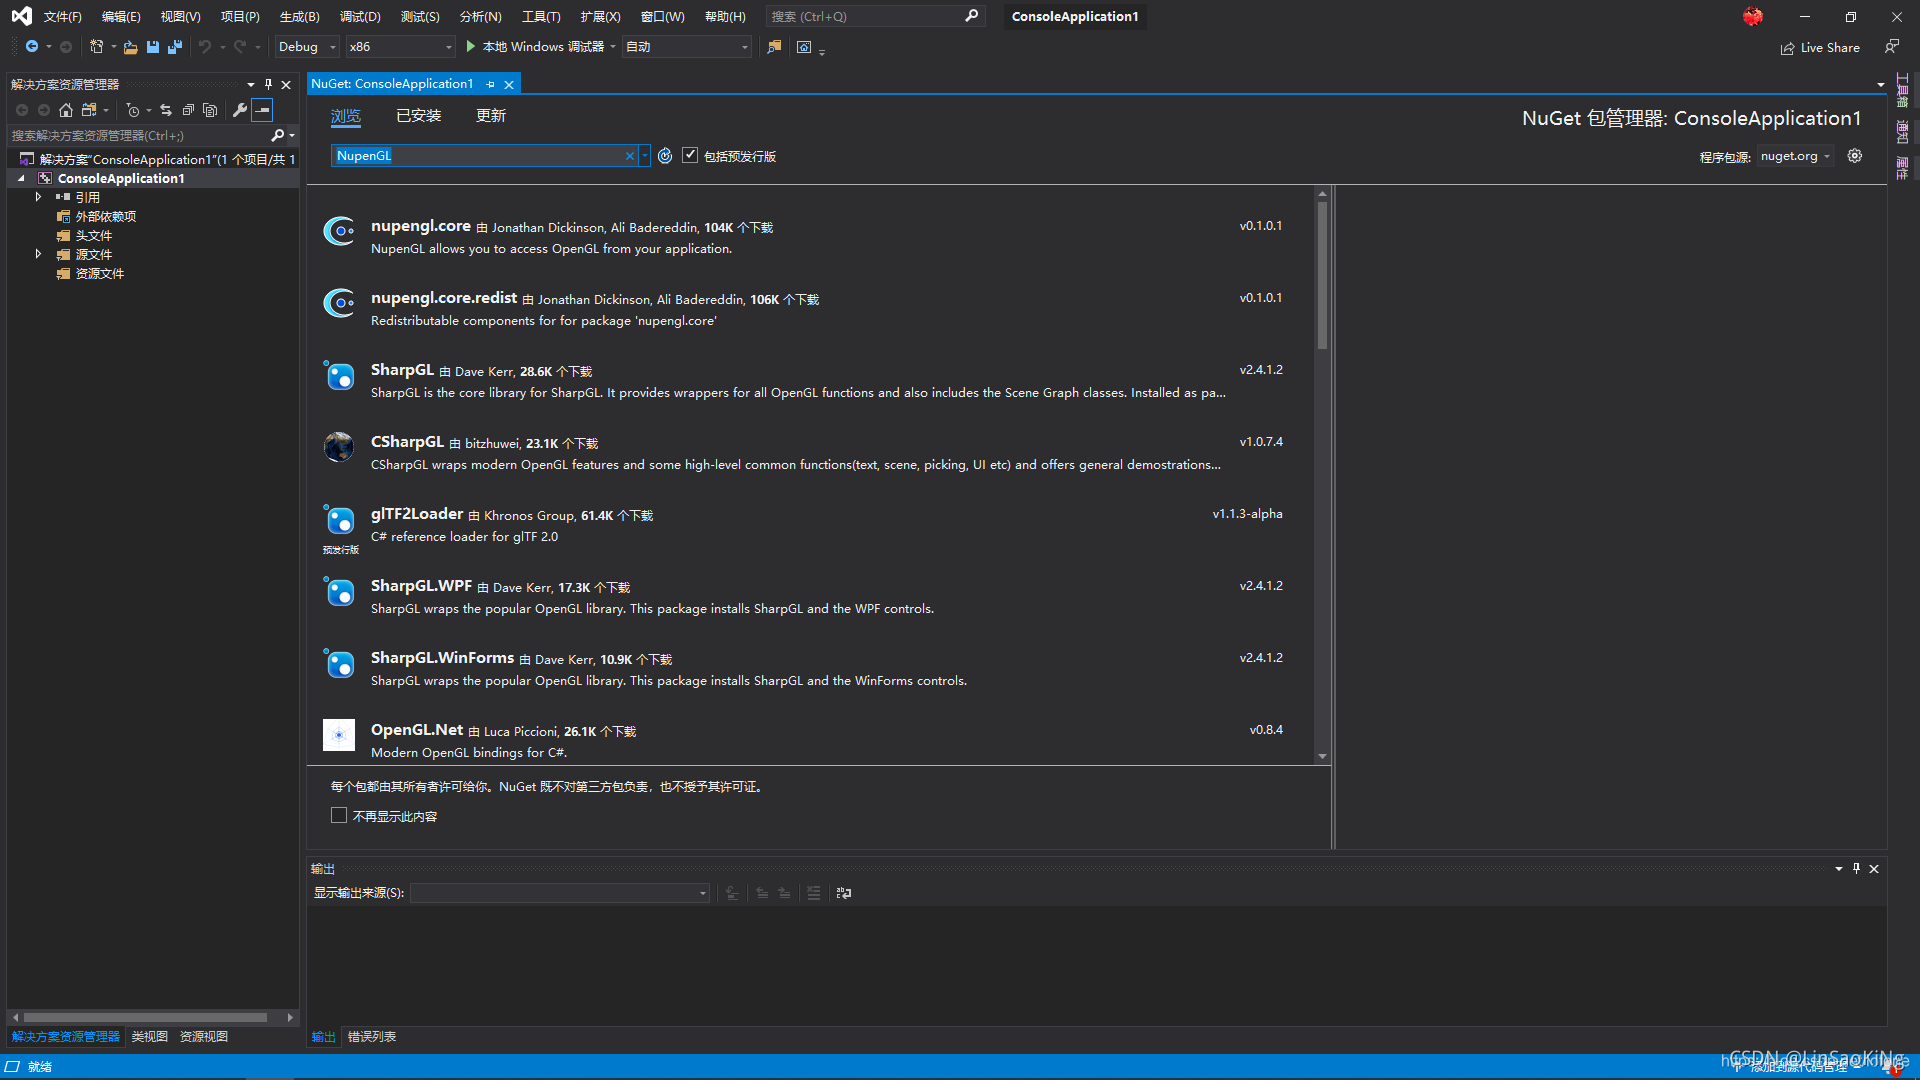This screenshot has height=1080, width=1920.
Task: Open the x86 platform dropdown
Action: (x=400, y=47)
